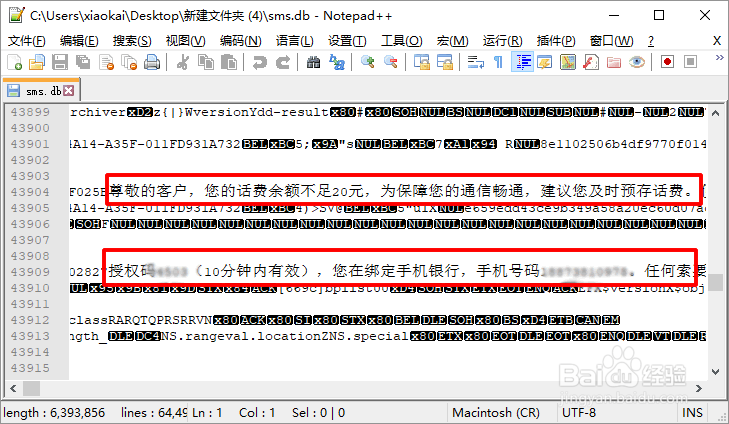Click the Ln : 1 status bar field
The height and width of the screenshot is (424, 729).
(207, 413)
